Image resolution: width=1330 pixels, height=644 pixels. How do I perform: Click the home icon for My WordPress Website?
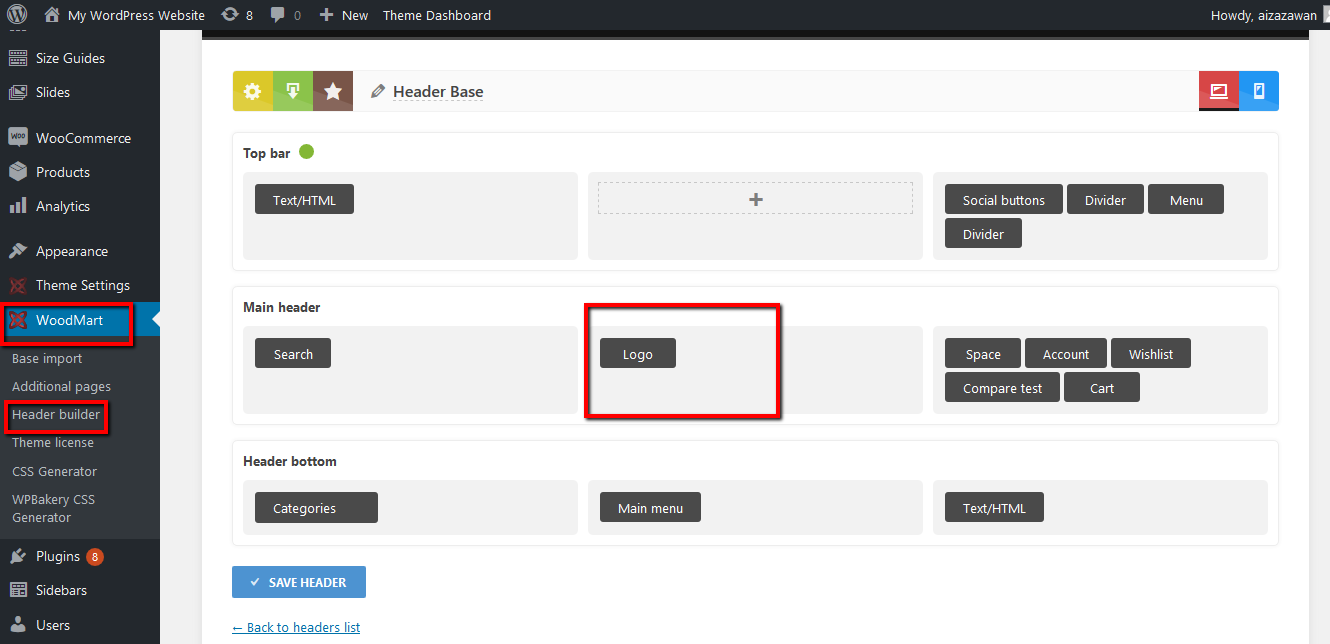pos(52,15)
